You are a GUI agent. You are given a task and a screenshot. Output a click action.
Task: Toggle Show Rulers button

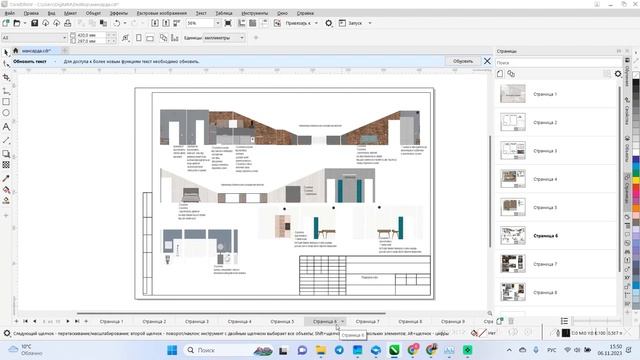click(242, 23)
